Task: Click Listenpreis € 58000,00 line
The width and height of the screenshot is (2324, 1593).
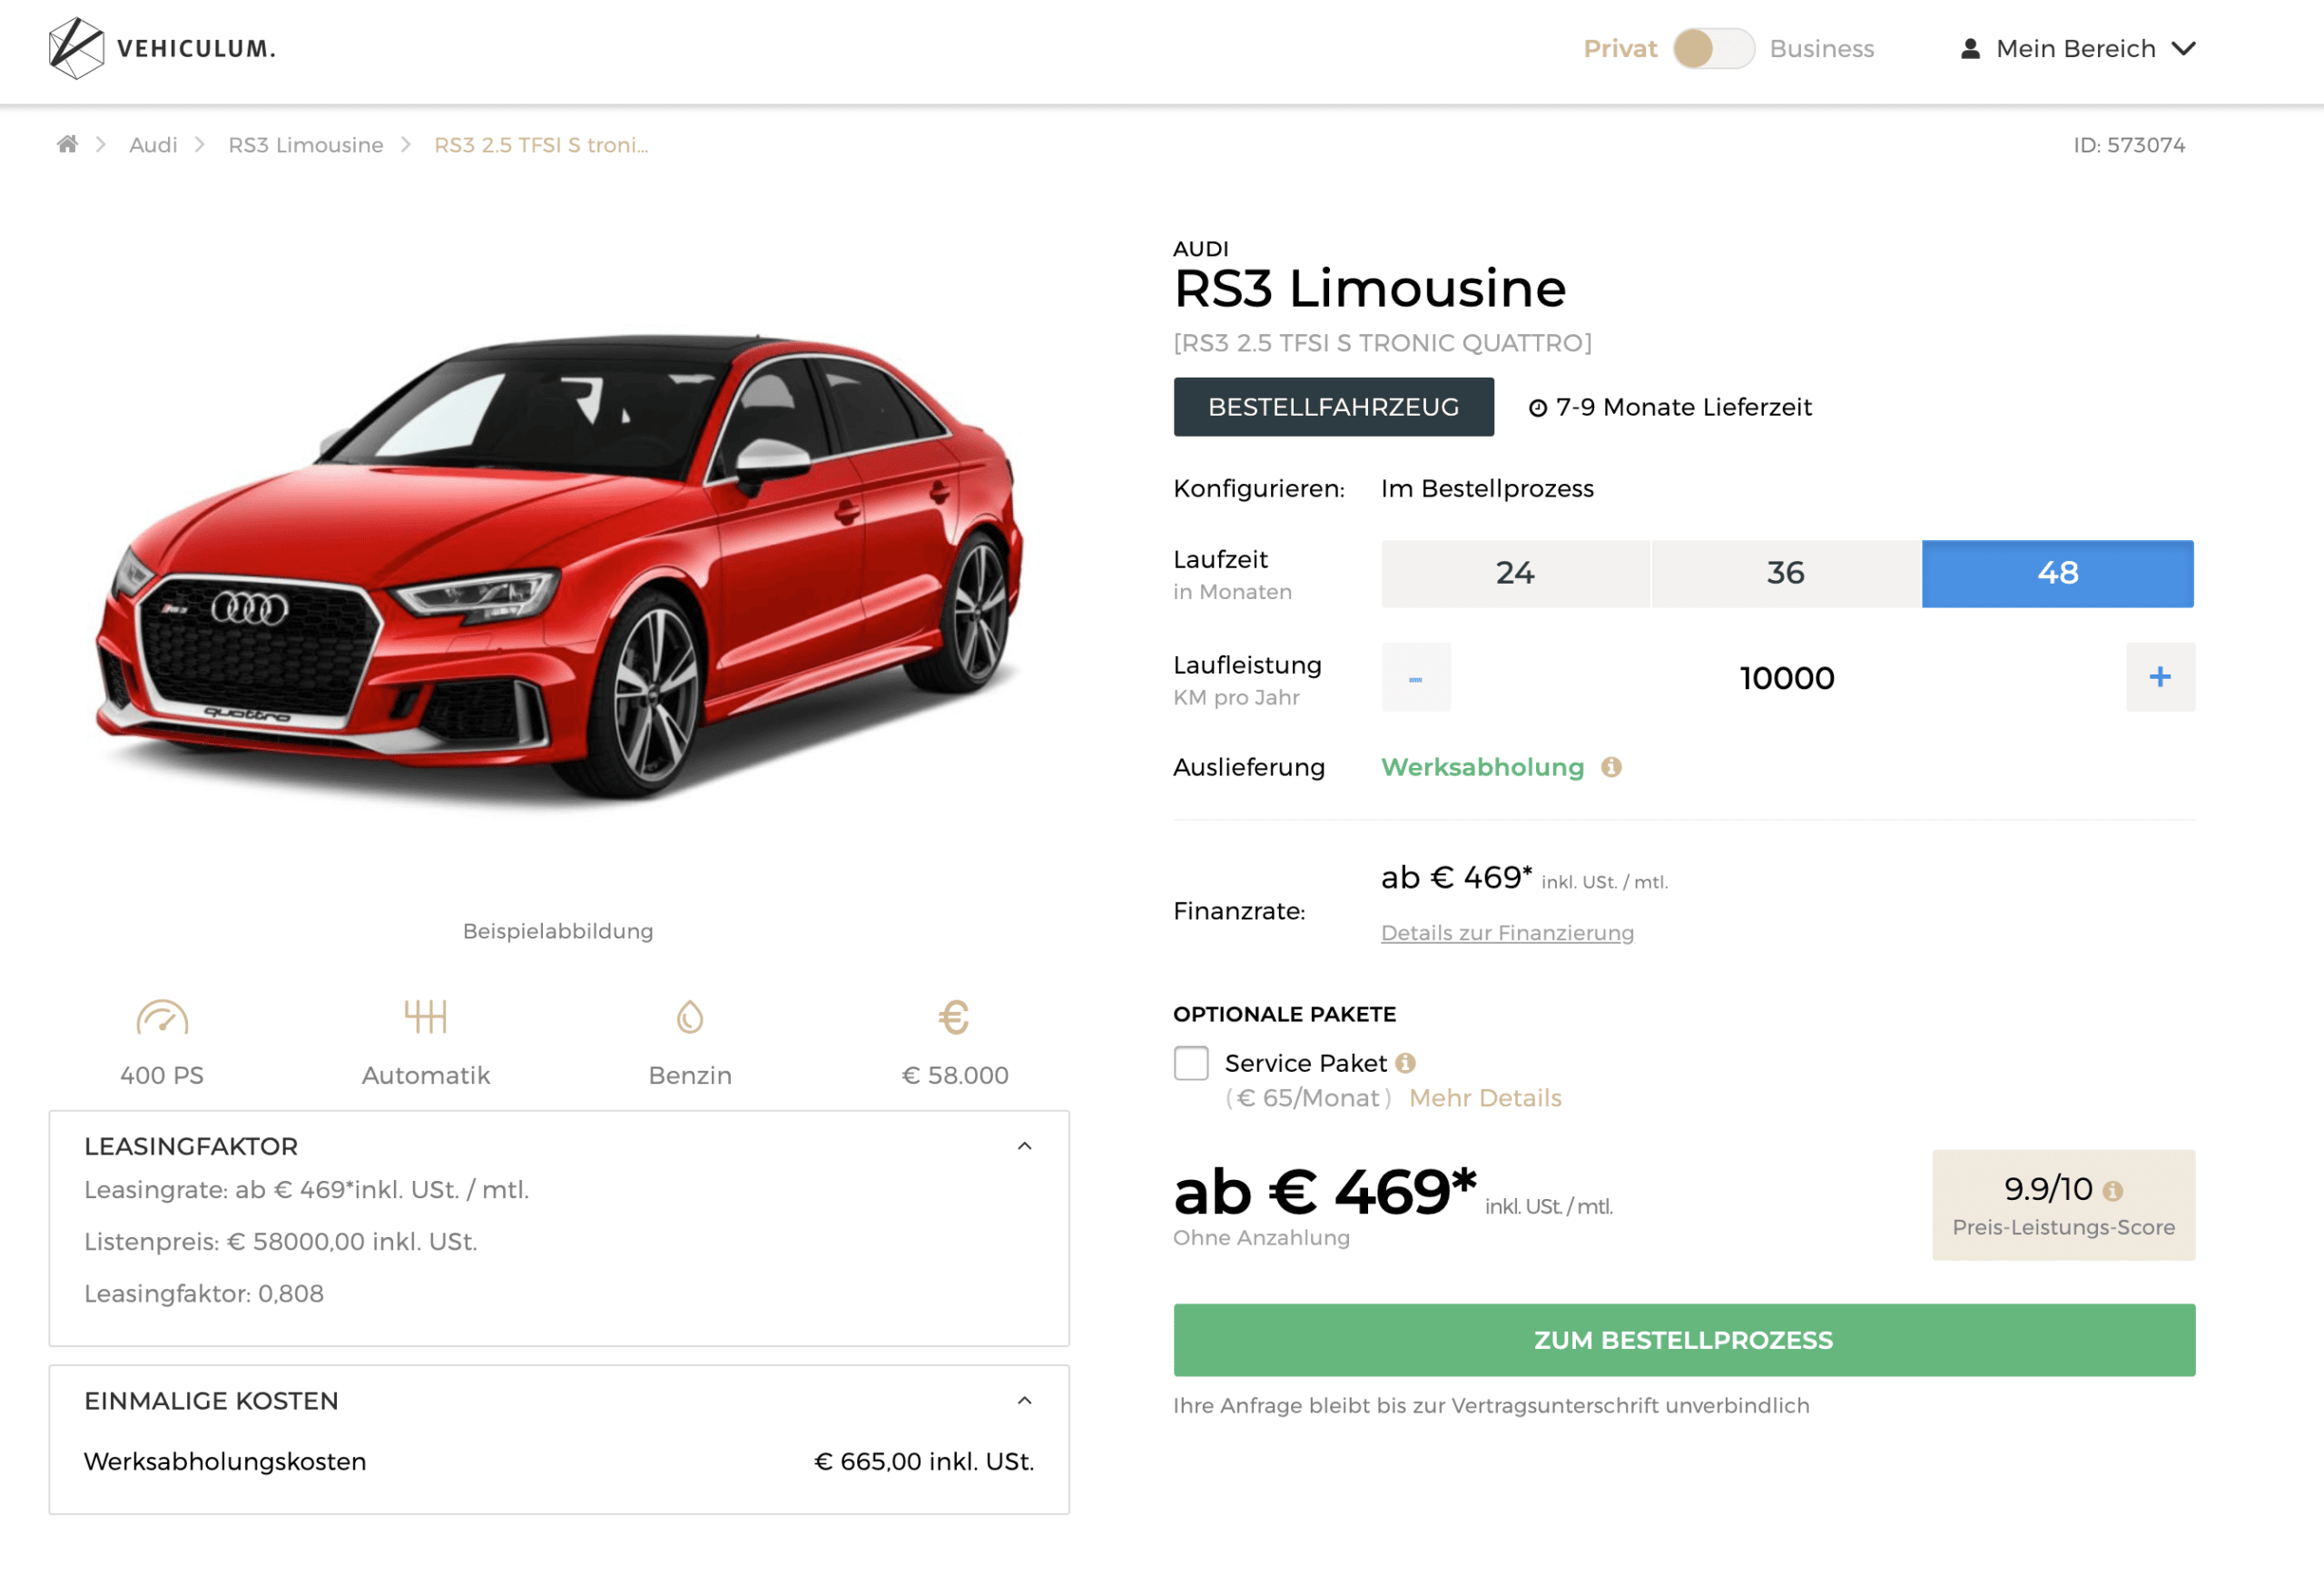Action: [281, 1241]
